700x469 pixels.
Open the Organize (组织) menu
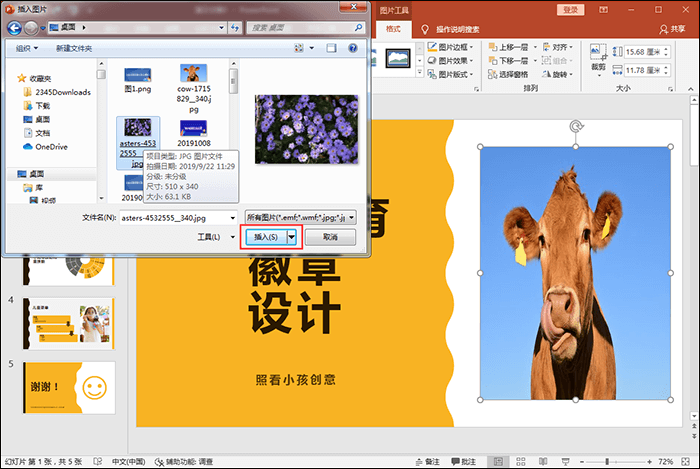26,48
